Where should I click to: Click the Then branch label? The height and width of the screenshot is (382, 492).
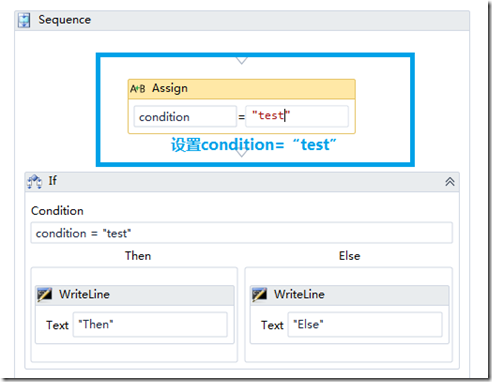tap(138, 256)
